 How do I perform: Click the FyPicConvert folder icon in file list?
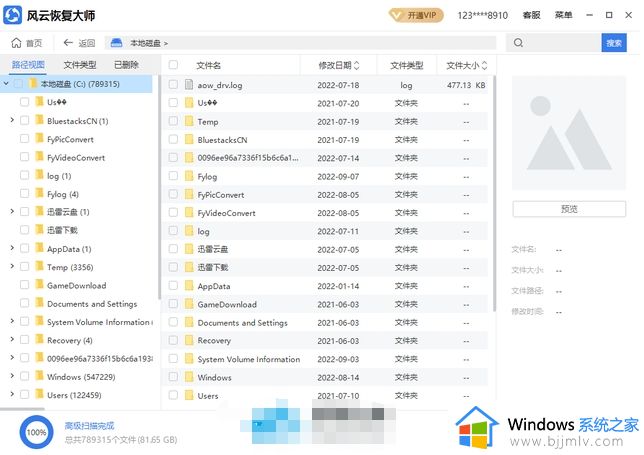[189, 195]
